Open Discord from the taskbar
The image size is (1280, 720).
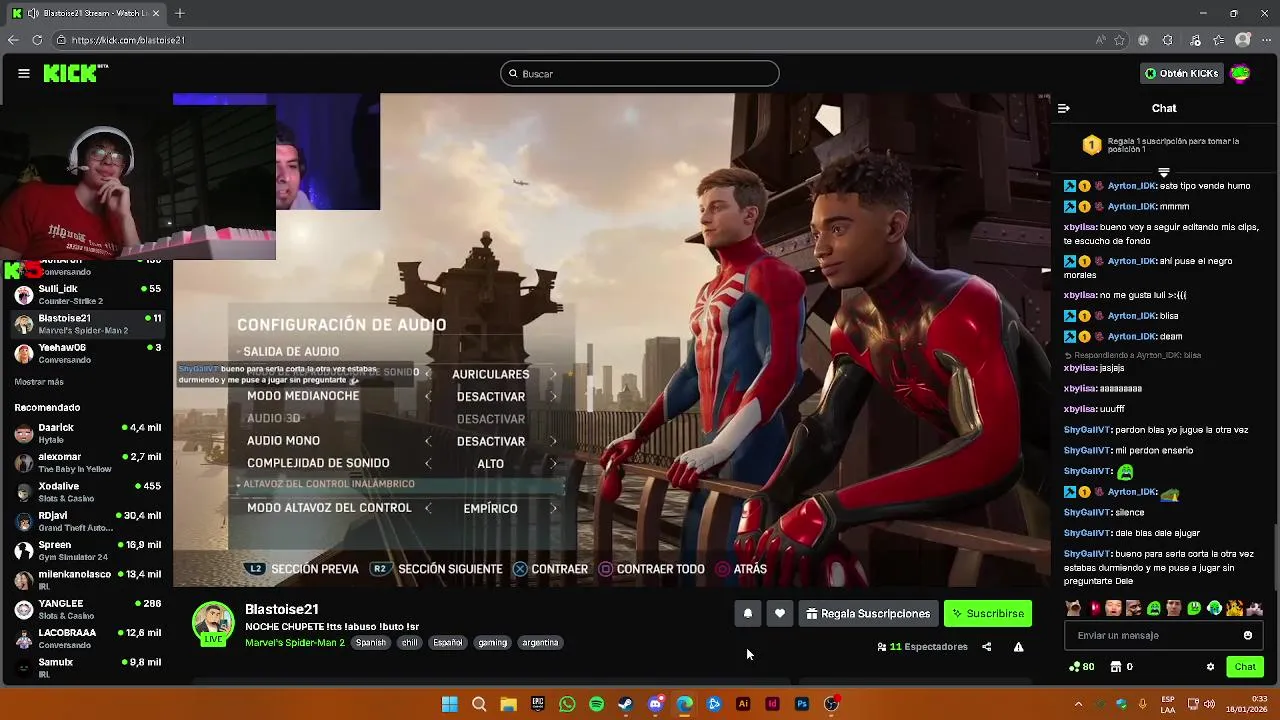(x=655, y=704)
